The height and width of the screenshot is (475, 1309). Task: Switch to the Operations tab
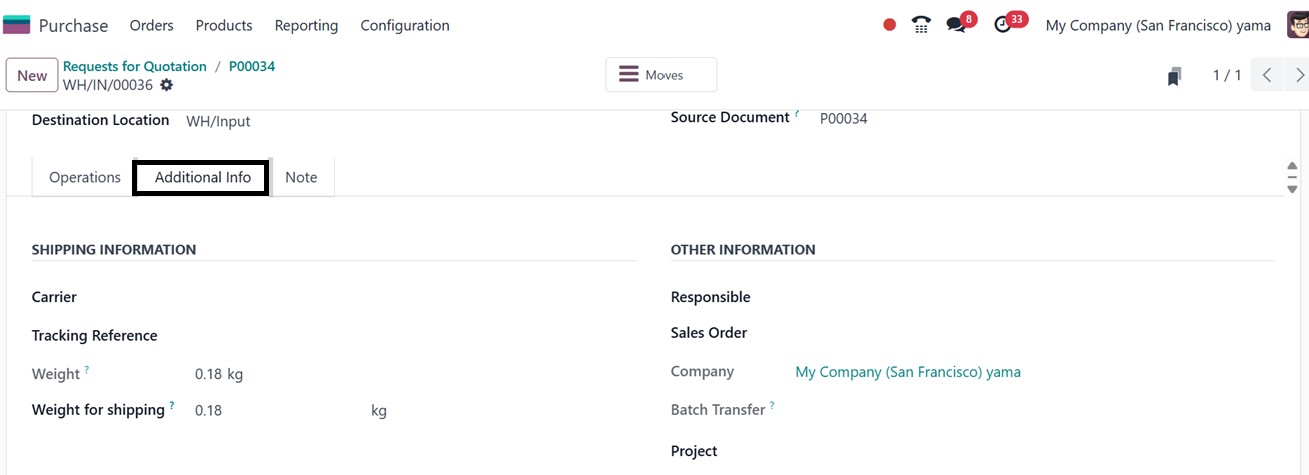coord(85,177)
